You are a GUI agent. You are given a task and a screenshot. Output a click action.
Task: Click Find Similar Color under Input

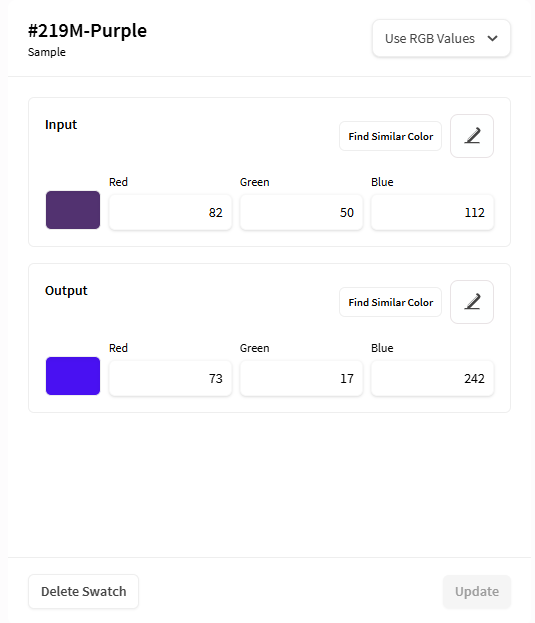click(x=390, y=136)
